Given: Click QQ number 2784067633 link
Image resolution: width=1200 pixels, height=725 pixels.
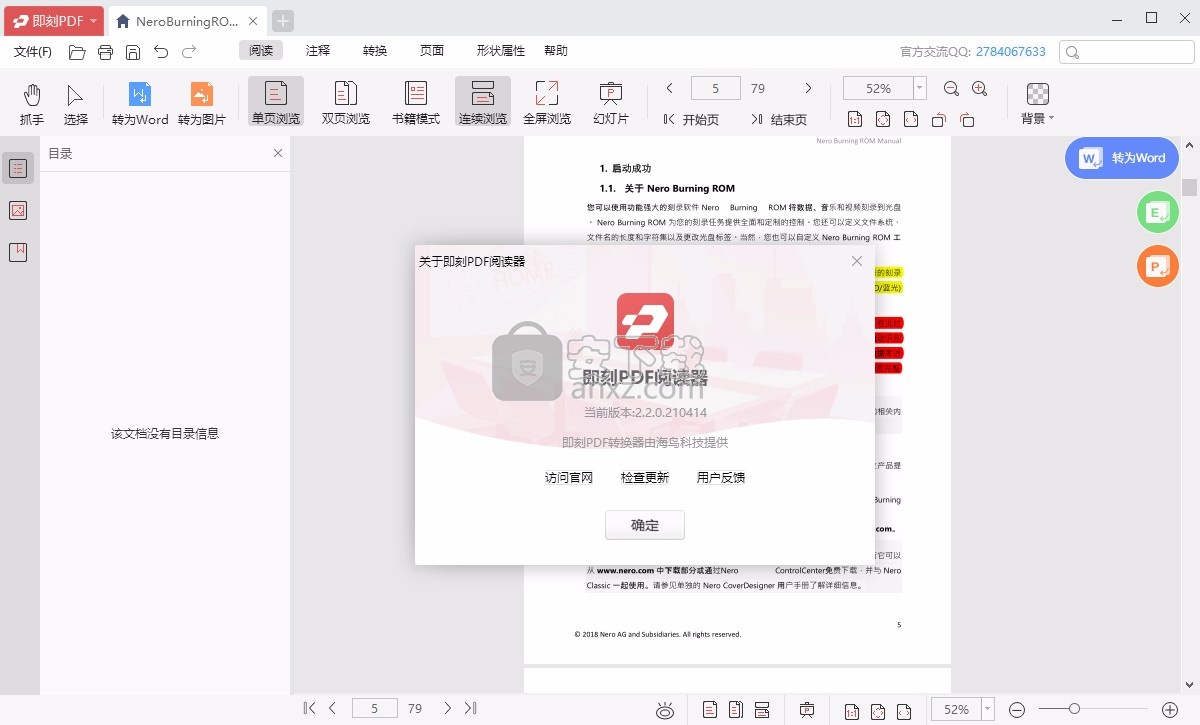Looking at the screenshot, I should [x=1011, y=51].
